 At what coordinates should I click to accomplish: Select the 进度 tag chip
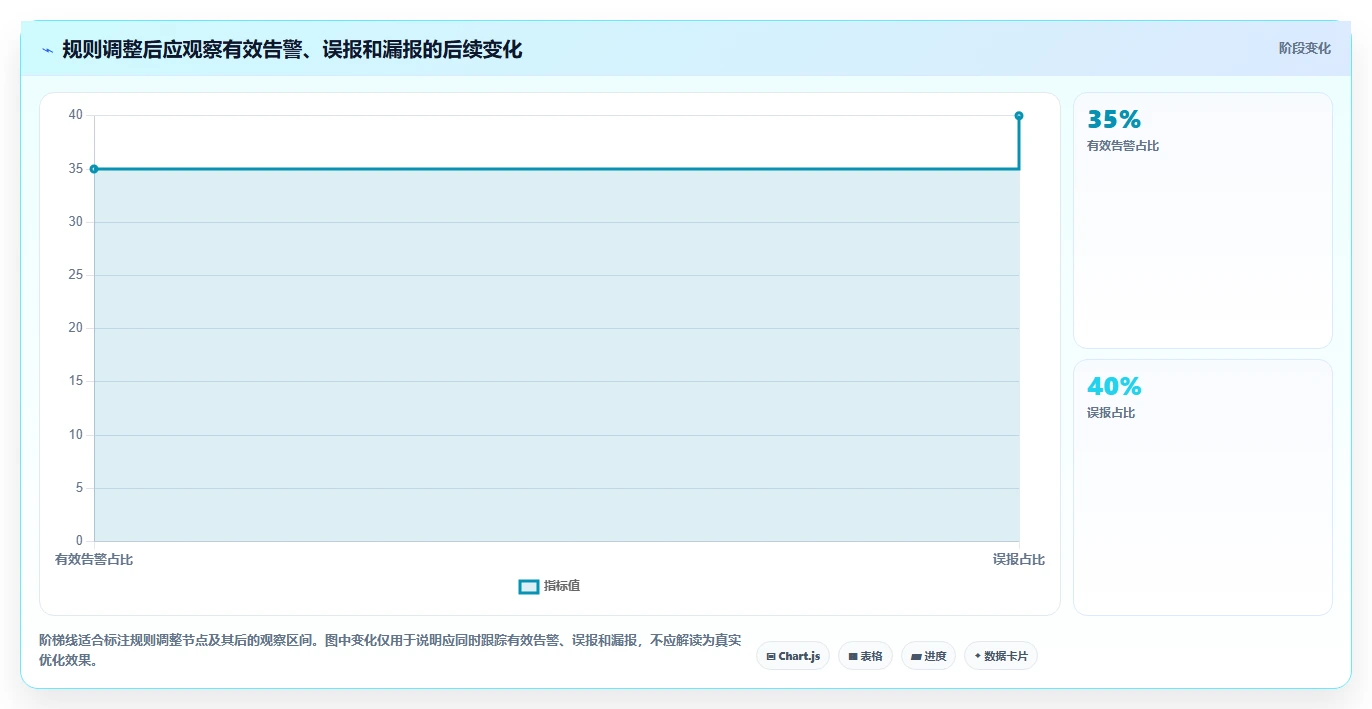tap(928, 656)
